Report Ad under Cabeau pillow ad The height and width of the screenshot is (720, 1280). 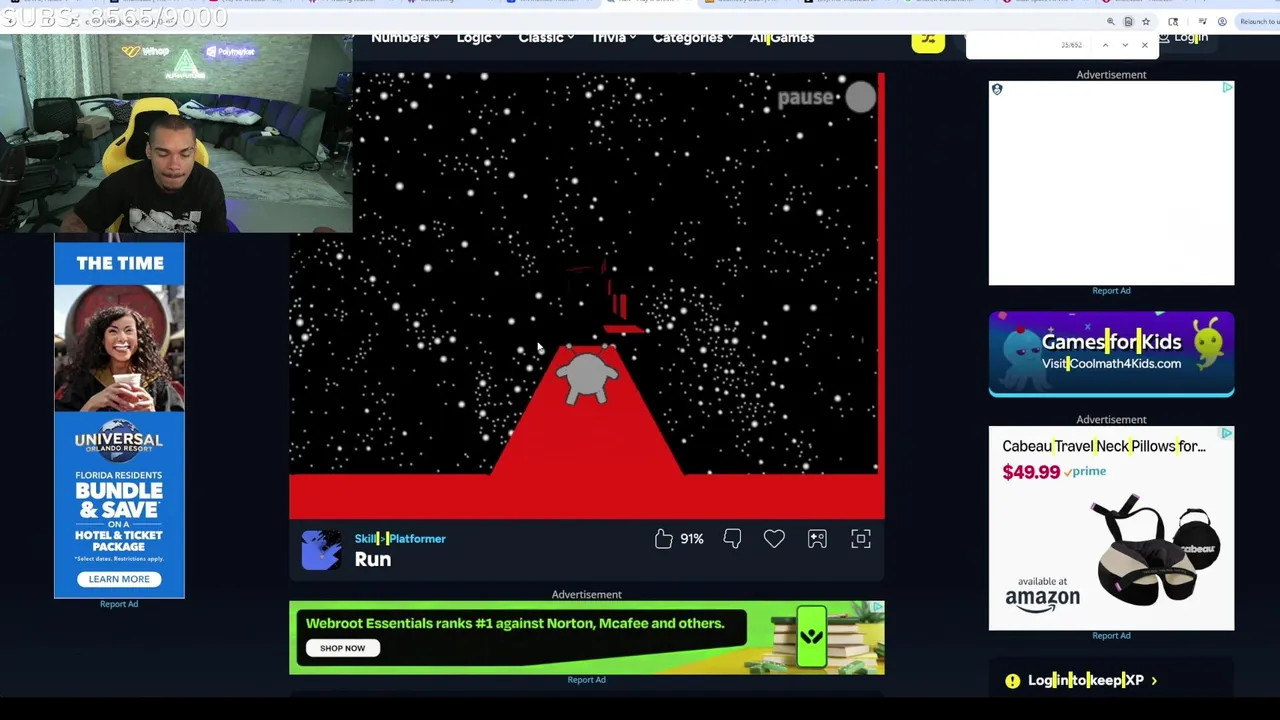[1111, 636]
